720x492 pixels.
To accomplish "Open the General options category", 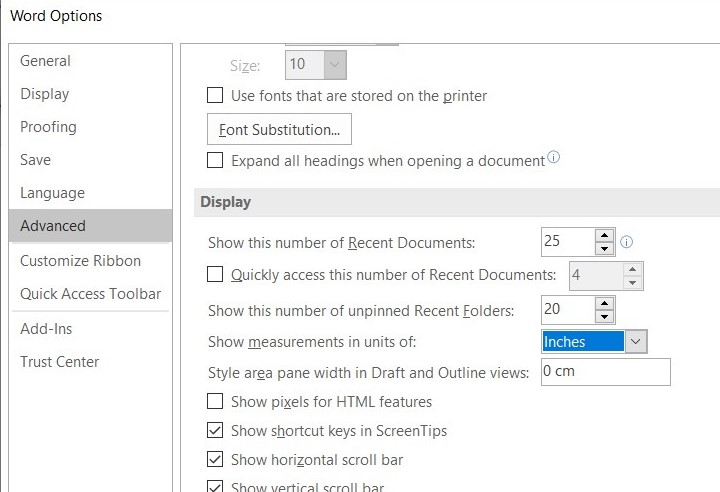I will click(x=90, y=61).
